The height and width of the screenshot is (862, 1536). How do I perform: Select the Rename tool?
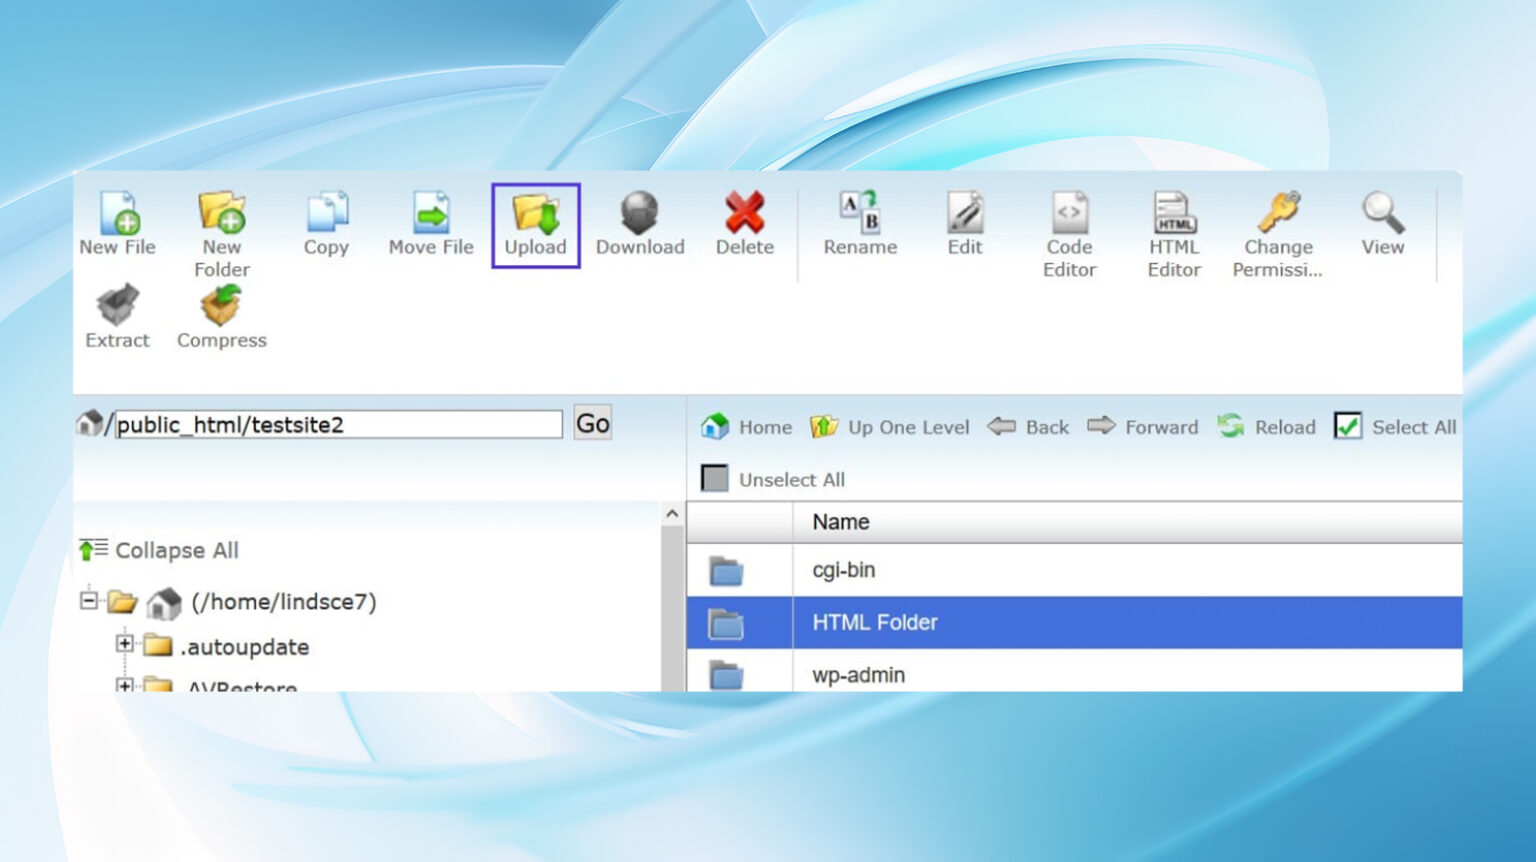coord(859,213)
